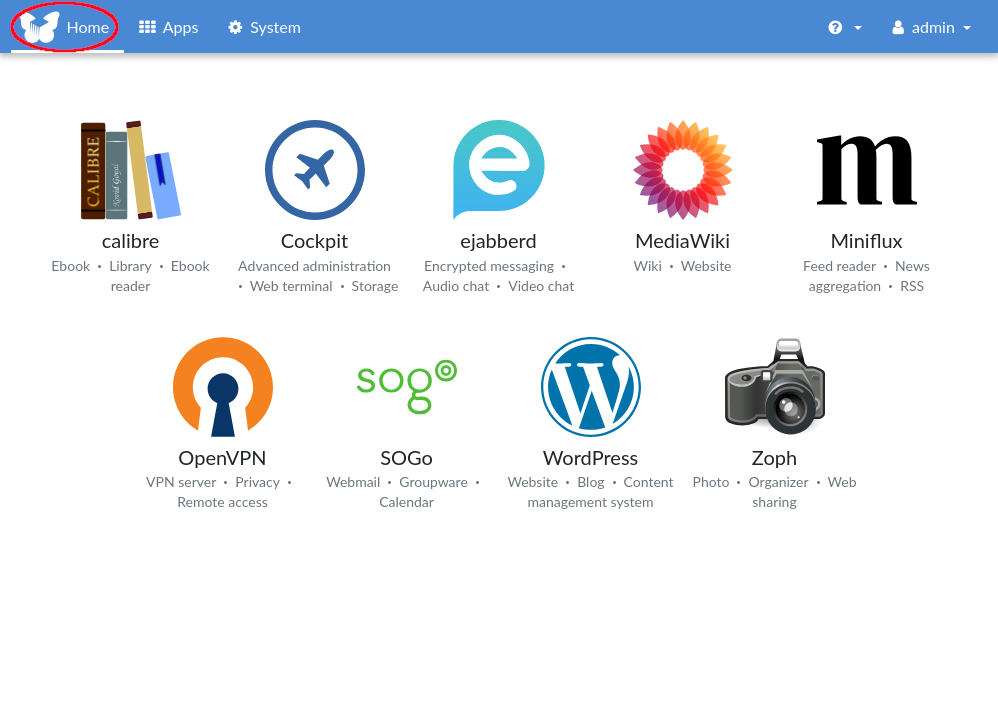Screen dimensions: 998x713
Task: Launch Cockpit via its airplane icon
Action: [314, 170]
